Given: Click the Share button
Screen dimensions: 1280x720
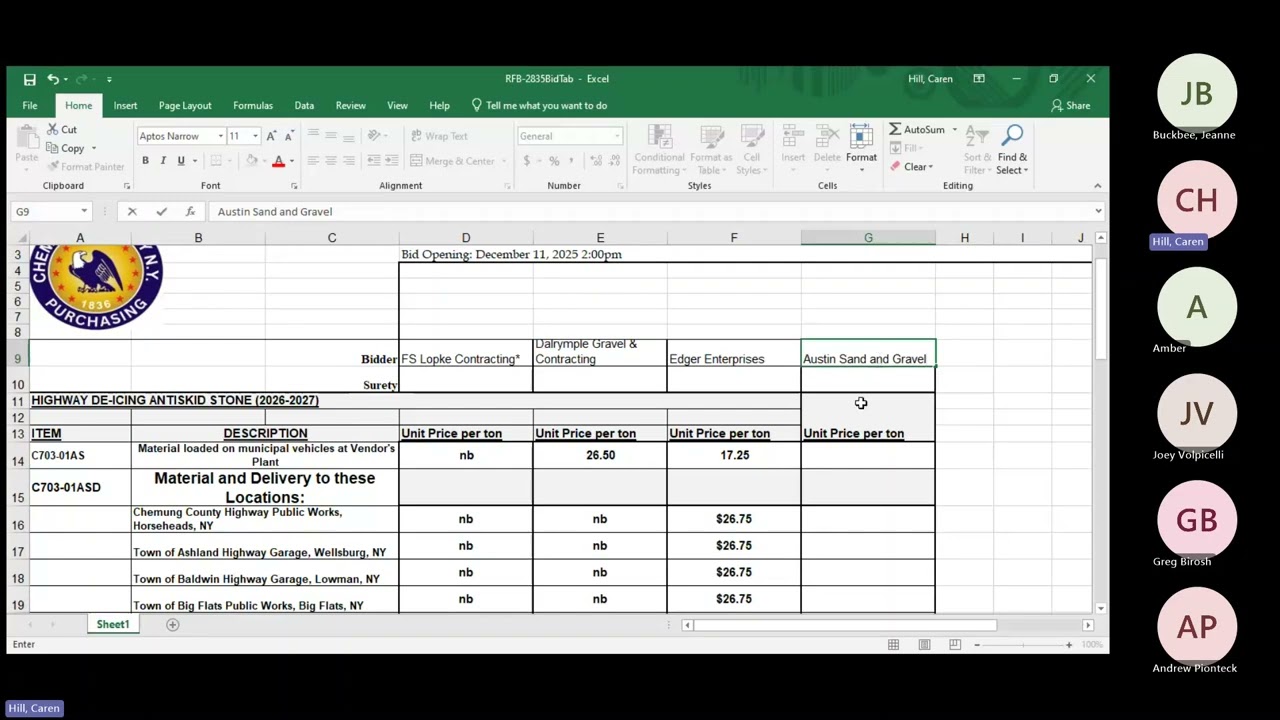Looking at the screenshot, I should point(1071,105).
